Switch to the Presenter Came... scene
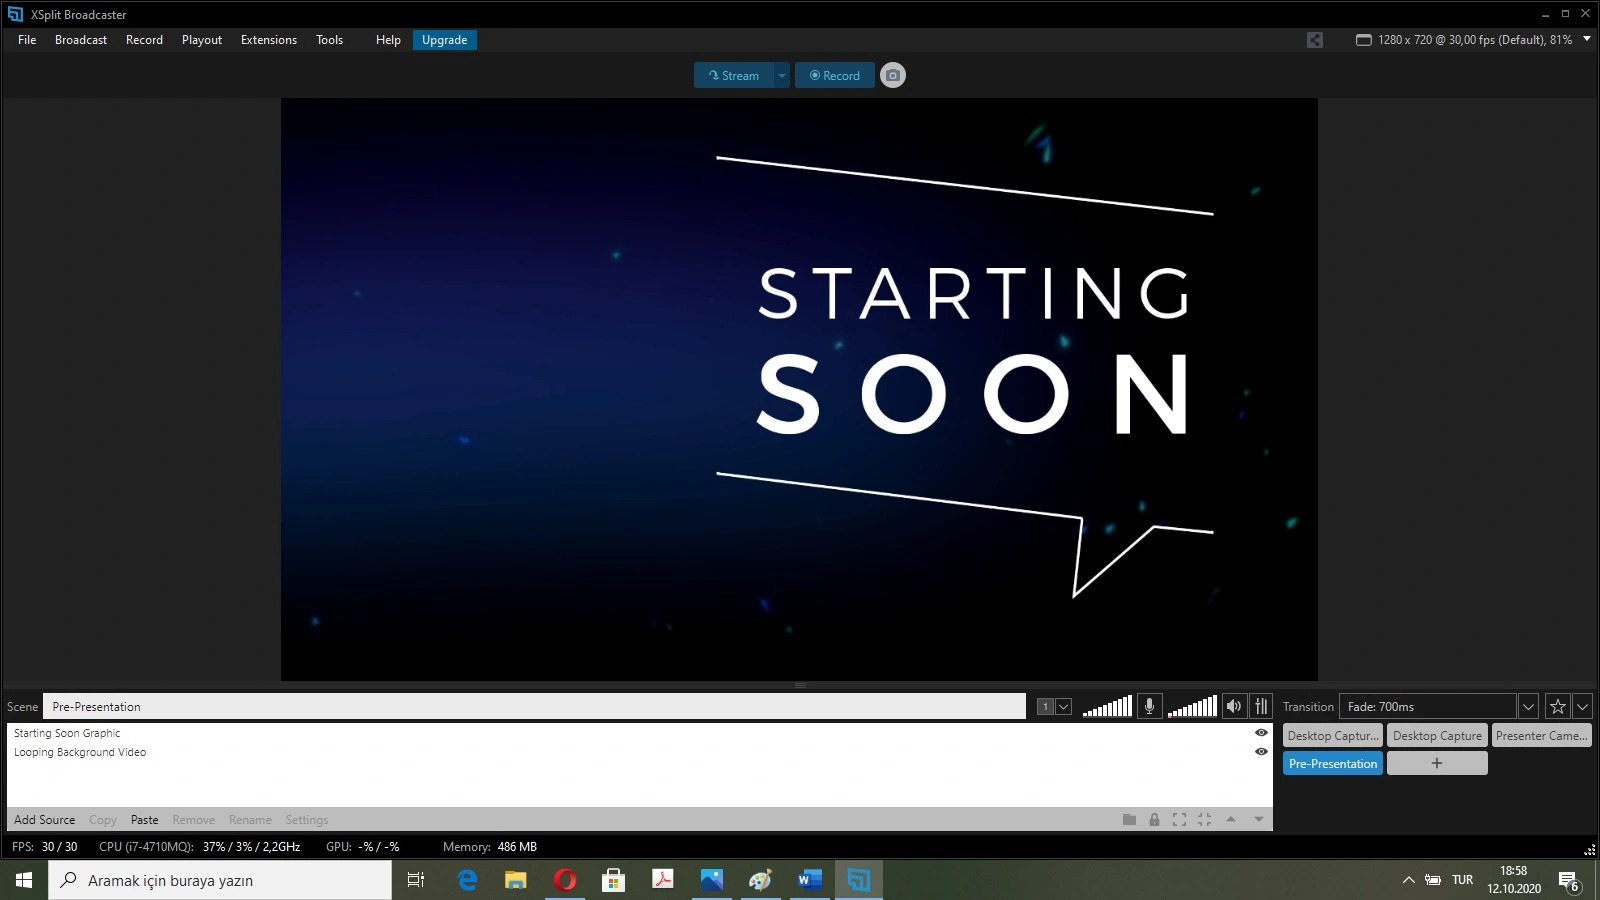Screen dimensions: 1600x900 [x=1542, y=735]
